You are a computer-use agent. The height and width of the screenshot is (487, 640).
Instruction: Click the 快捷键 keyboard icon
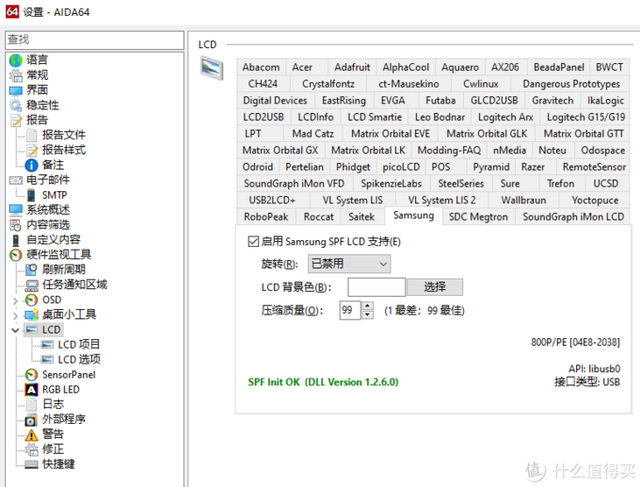31,465
